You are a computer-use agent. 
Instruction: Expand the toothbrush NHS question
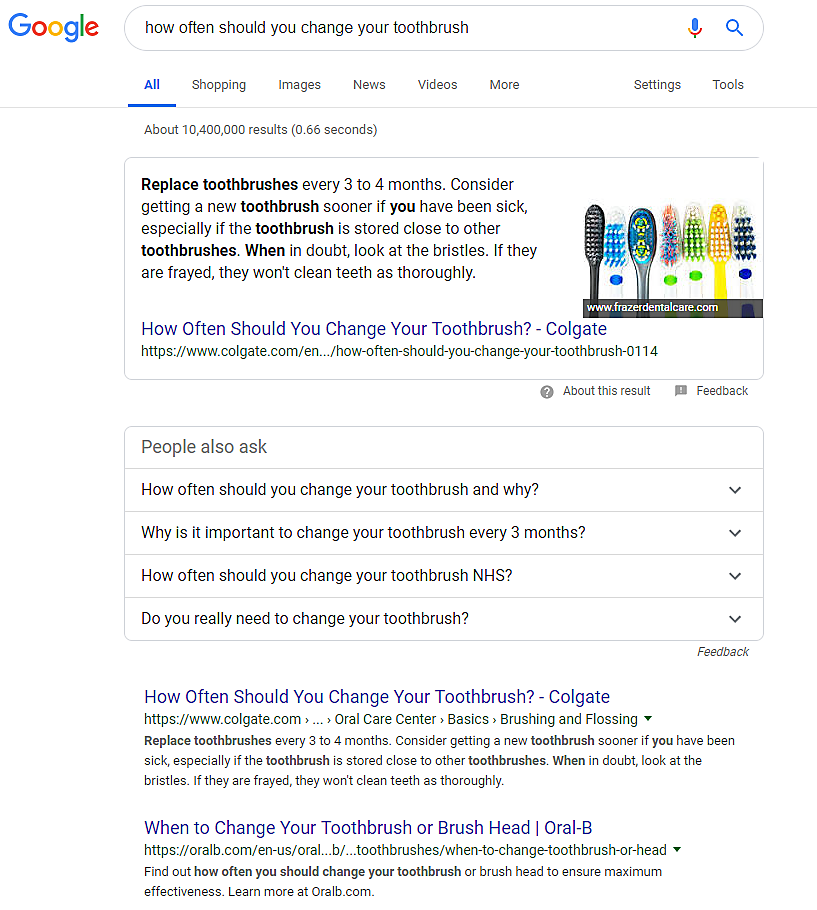point(735,576)
